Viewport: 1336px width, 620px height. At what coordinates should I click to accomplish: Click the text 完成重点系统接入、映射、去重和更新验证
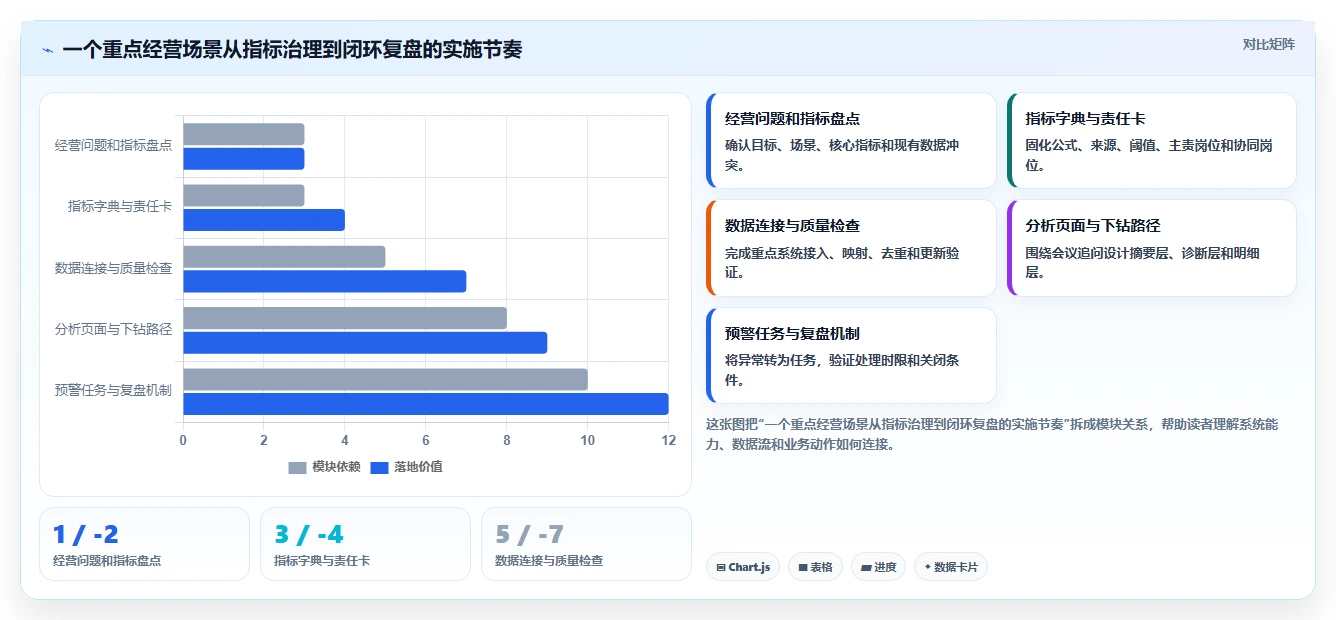pyautogui.click(x=842, y=263)
